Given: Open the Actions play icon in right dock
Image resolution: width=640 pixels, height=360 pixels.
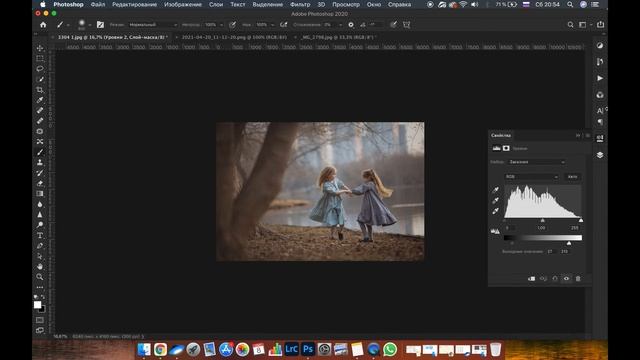Looking at the screenshot, I should tap(600, 78).
